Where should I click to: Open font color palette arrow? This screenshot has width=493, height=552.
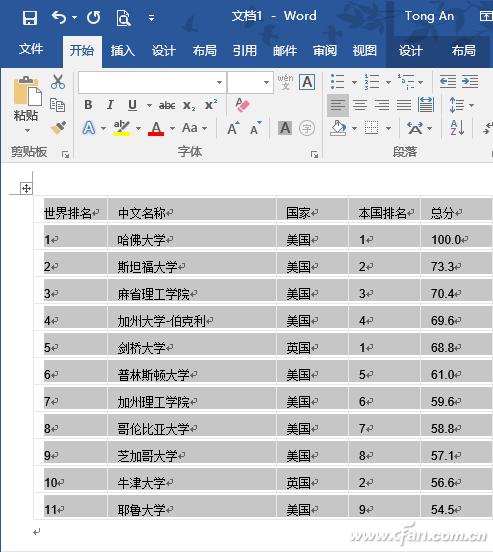173,128
